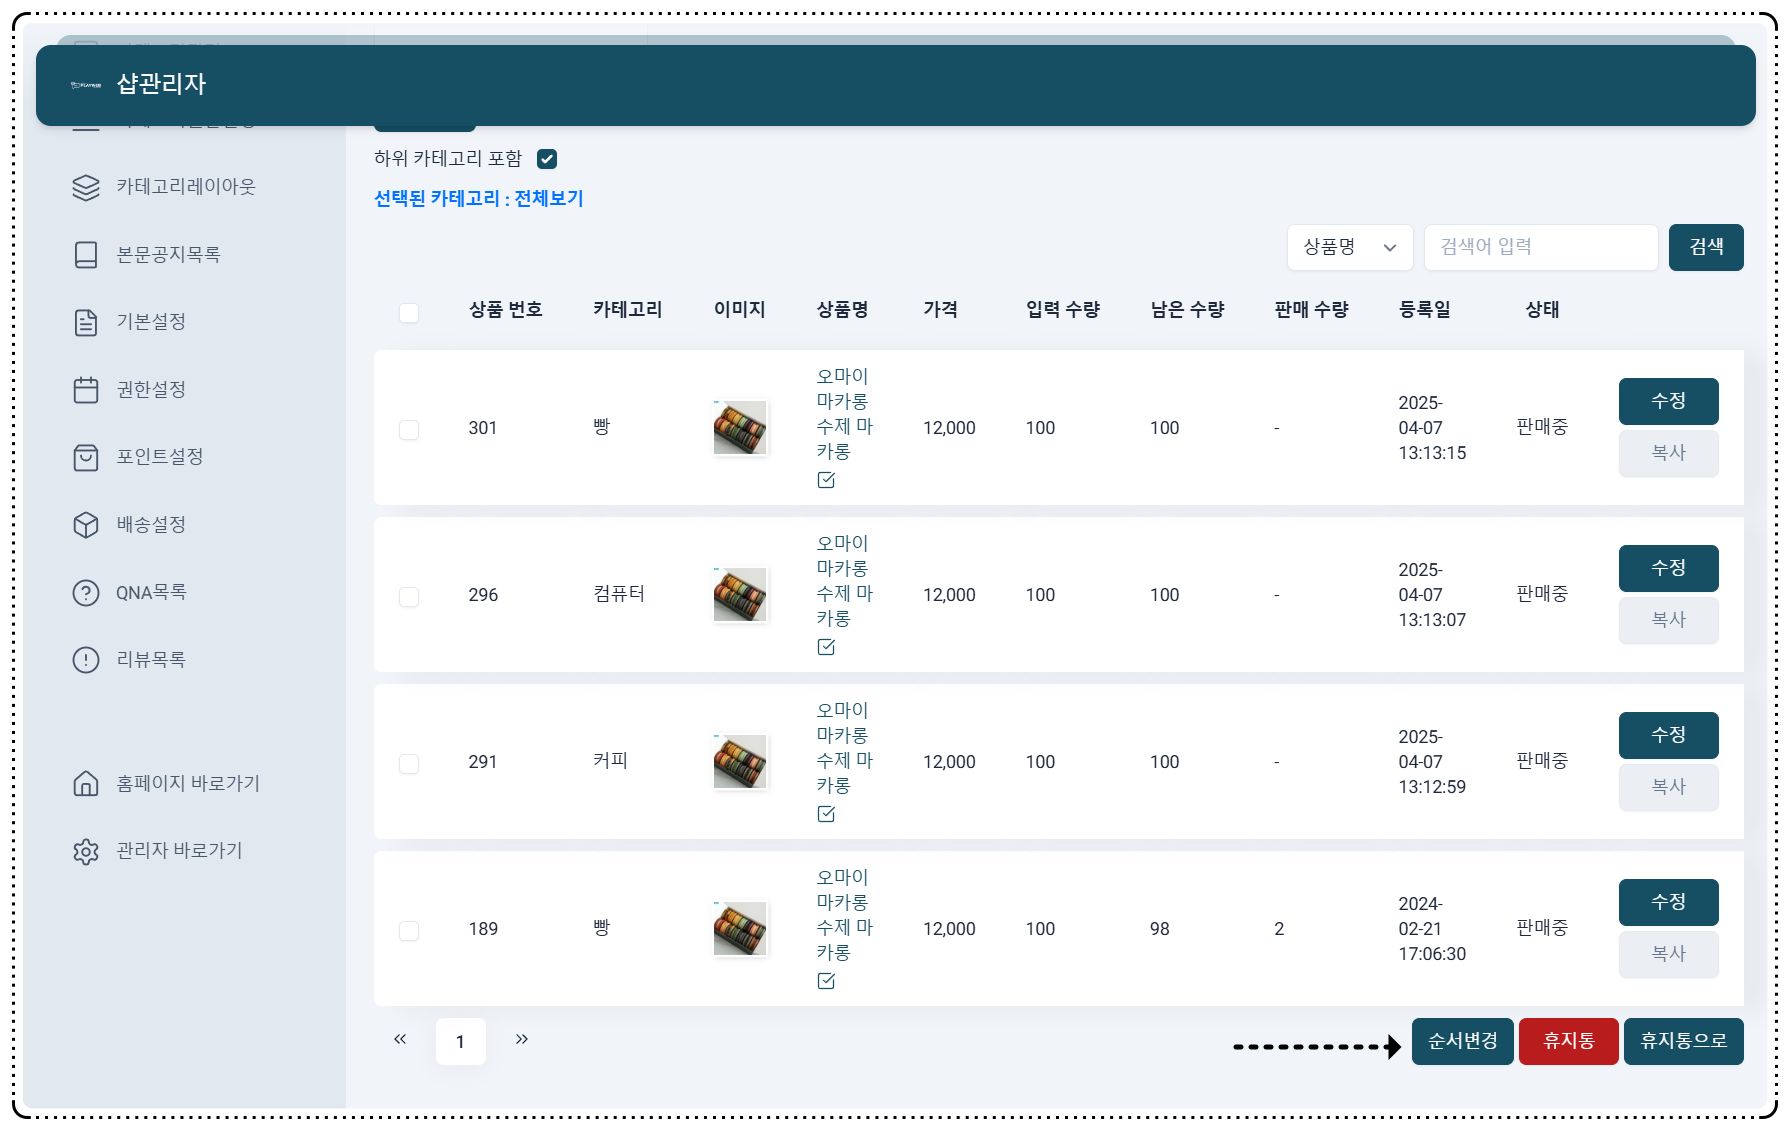Uncheck the 하위 카테고리 포함 checkbox

(x=547, y=159)
